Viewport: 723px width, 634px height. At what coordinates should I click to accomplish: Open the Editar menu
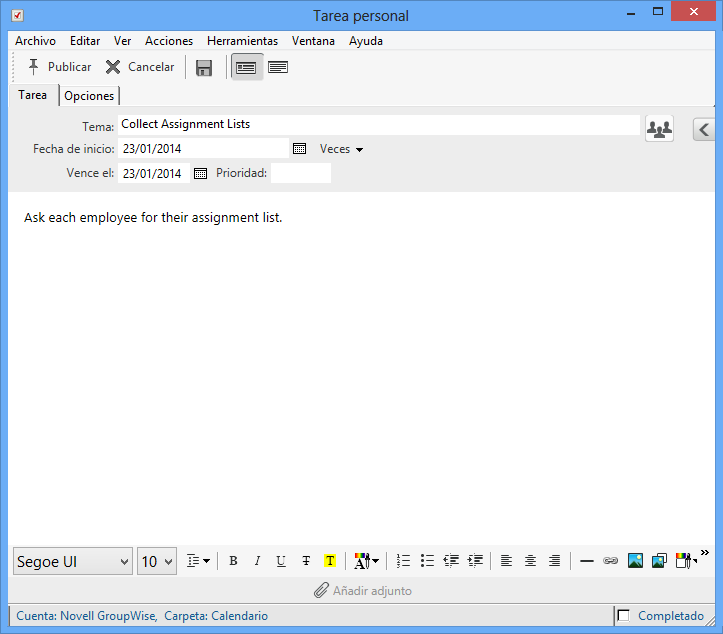[85, 41]
